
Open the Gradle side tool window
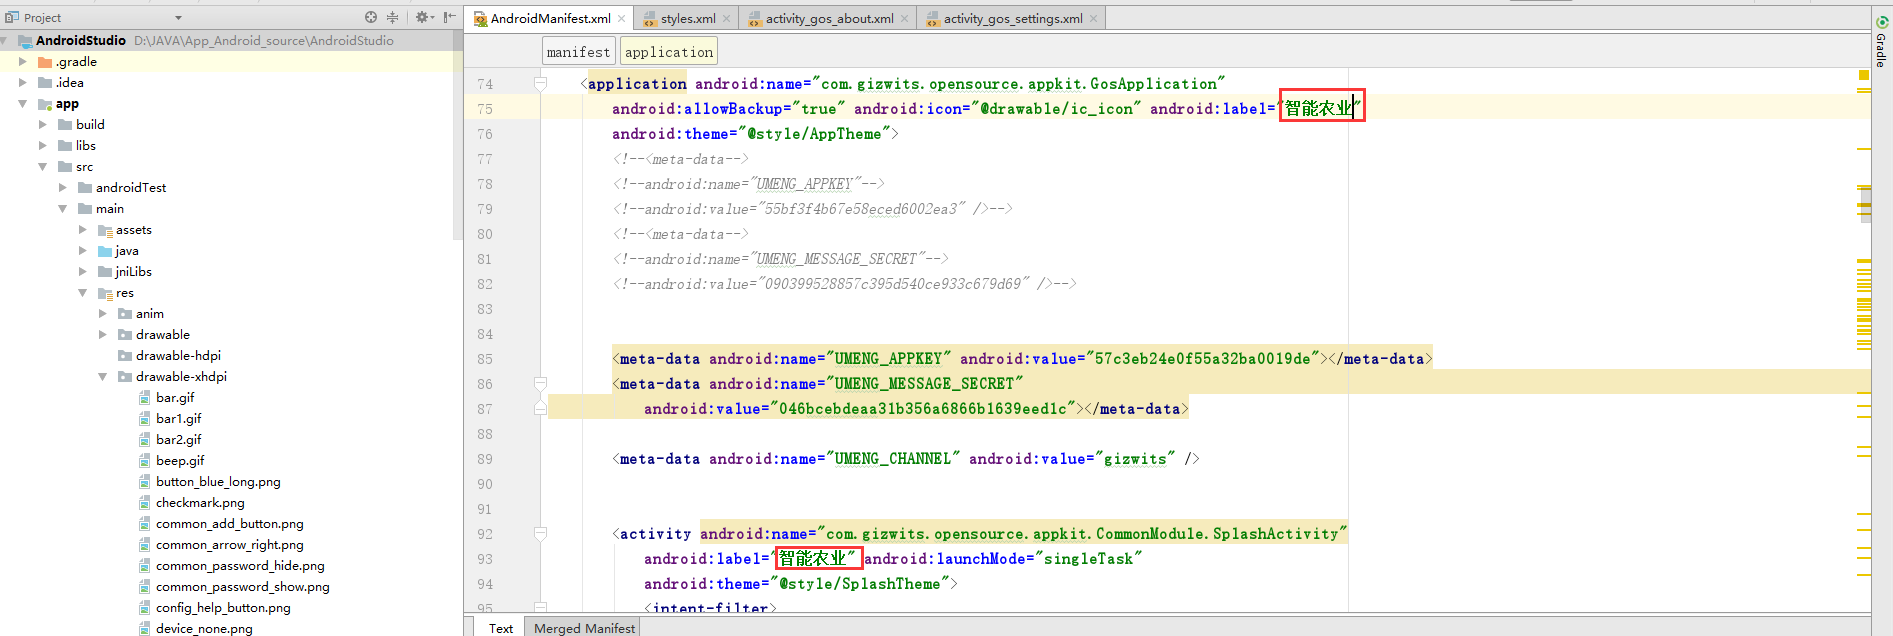click(x=1881, y=43)
